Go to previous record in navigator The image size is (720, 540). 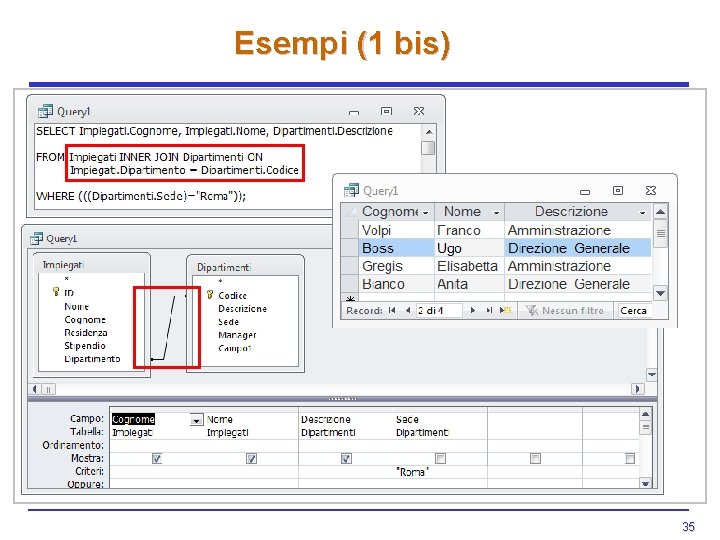pos(407,310)
